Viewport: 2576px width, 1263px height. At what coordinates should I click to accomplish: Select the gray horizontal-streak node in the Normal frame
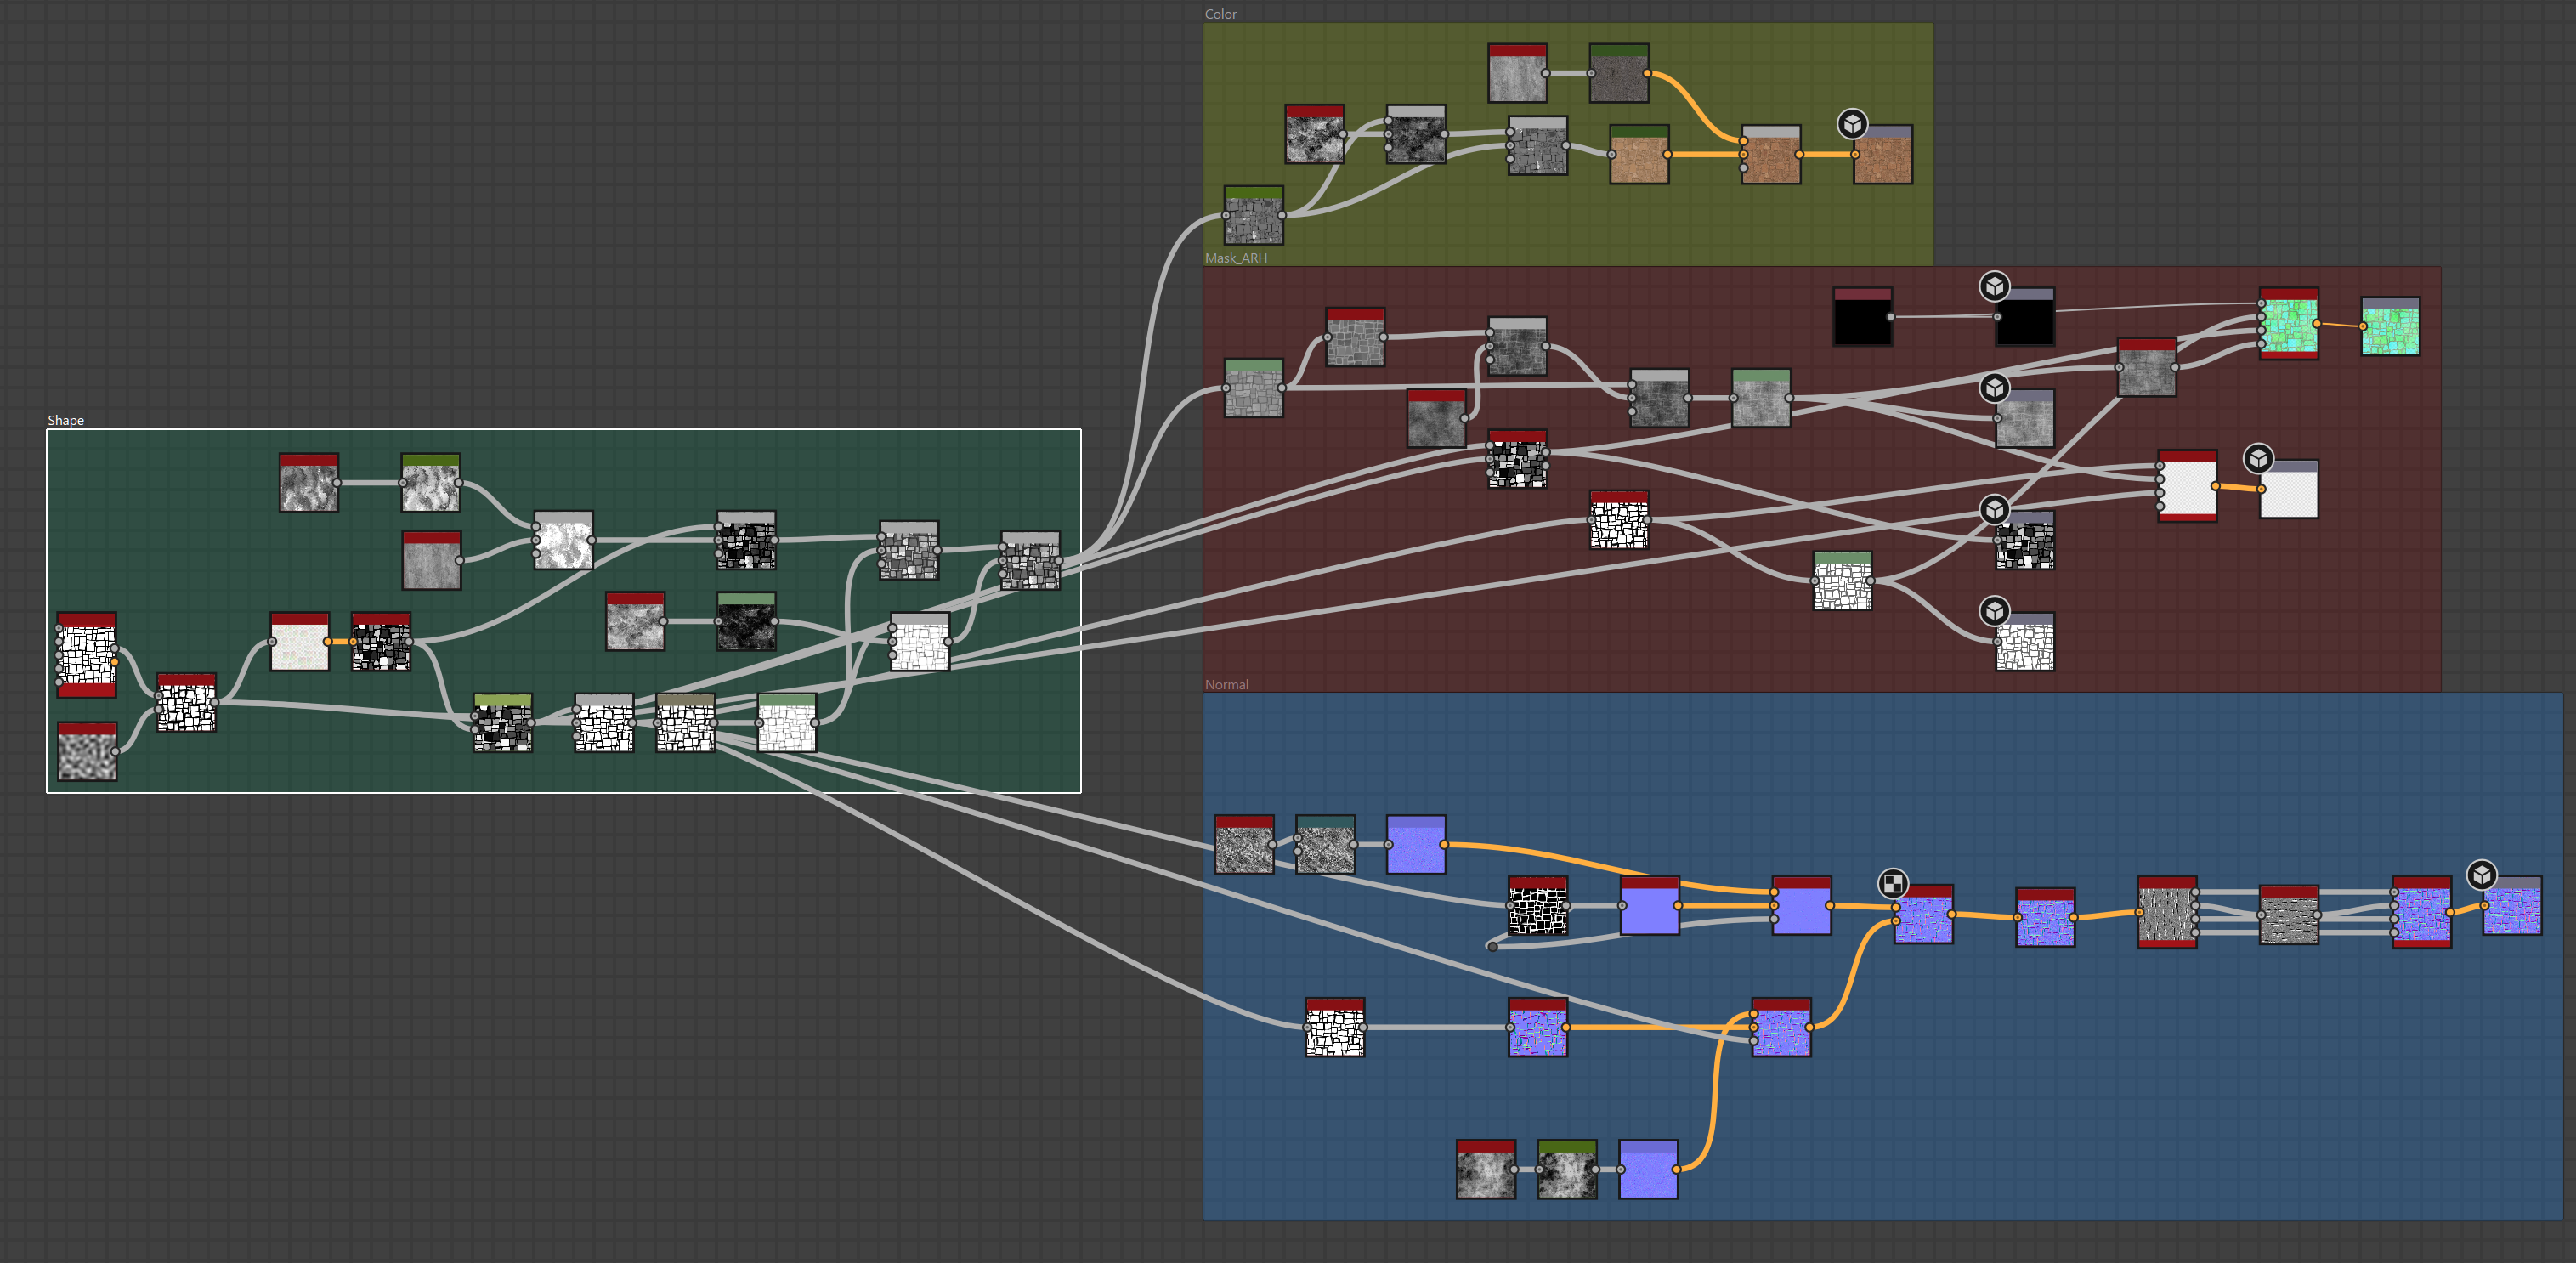point(2289,914)
